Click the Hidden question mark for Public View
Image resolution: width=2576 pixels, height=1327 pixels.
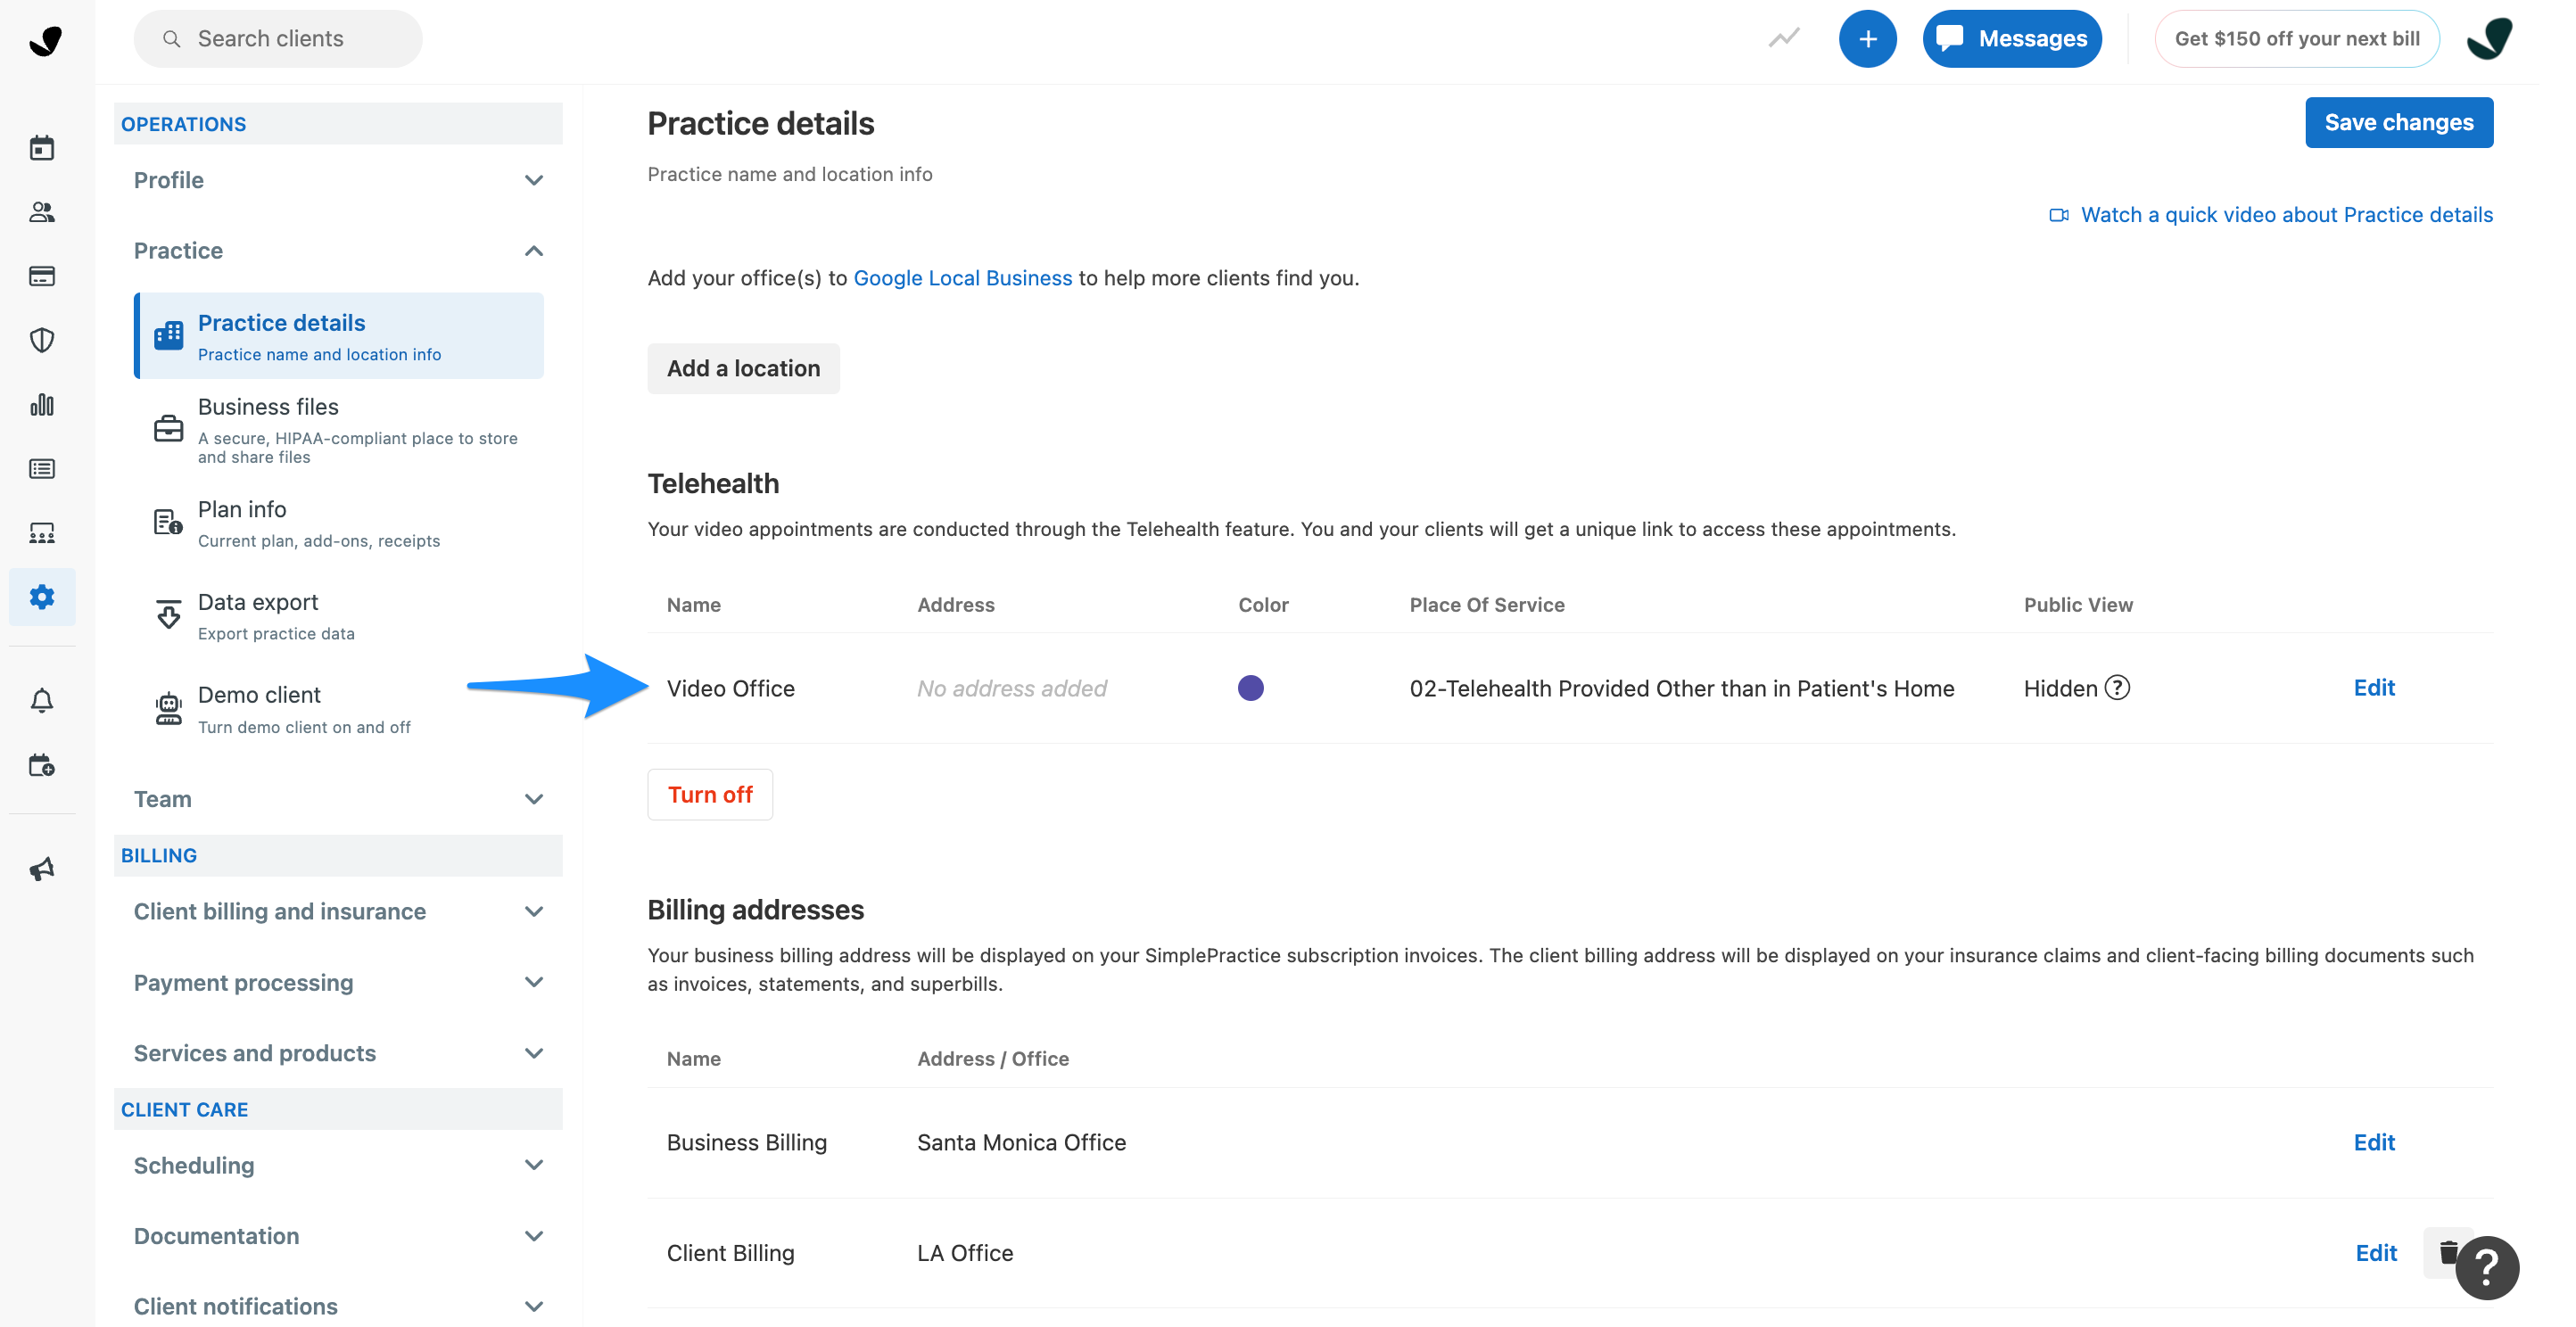2116,687
